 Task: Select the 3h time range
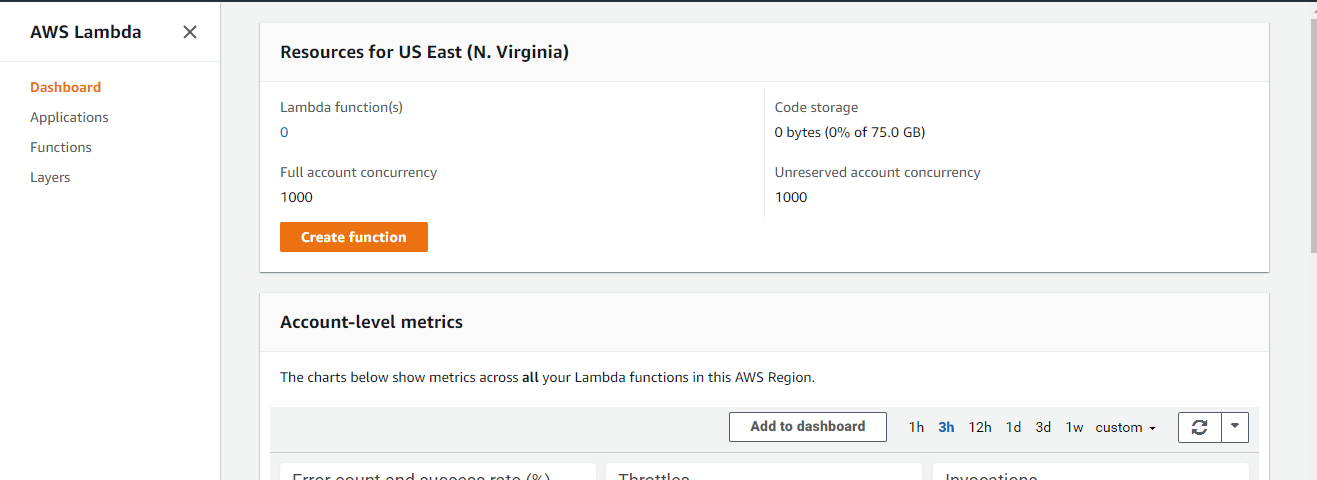946,427
